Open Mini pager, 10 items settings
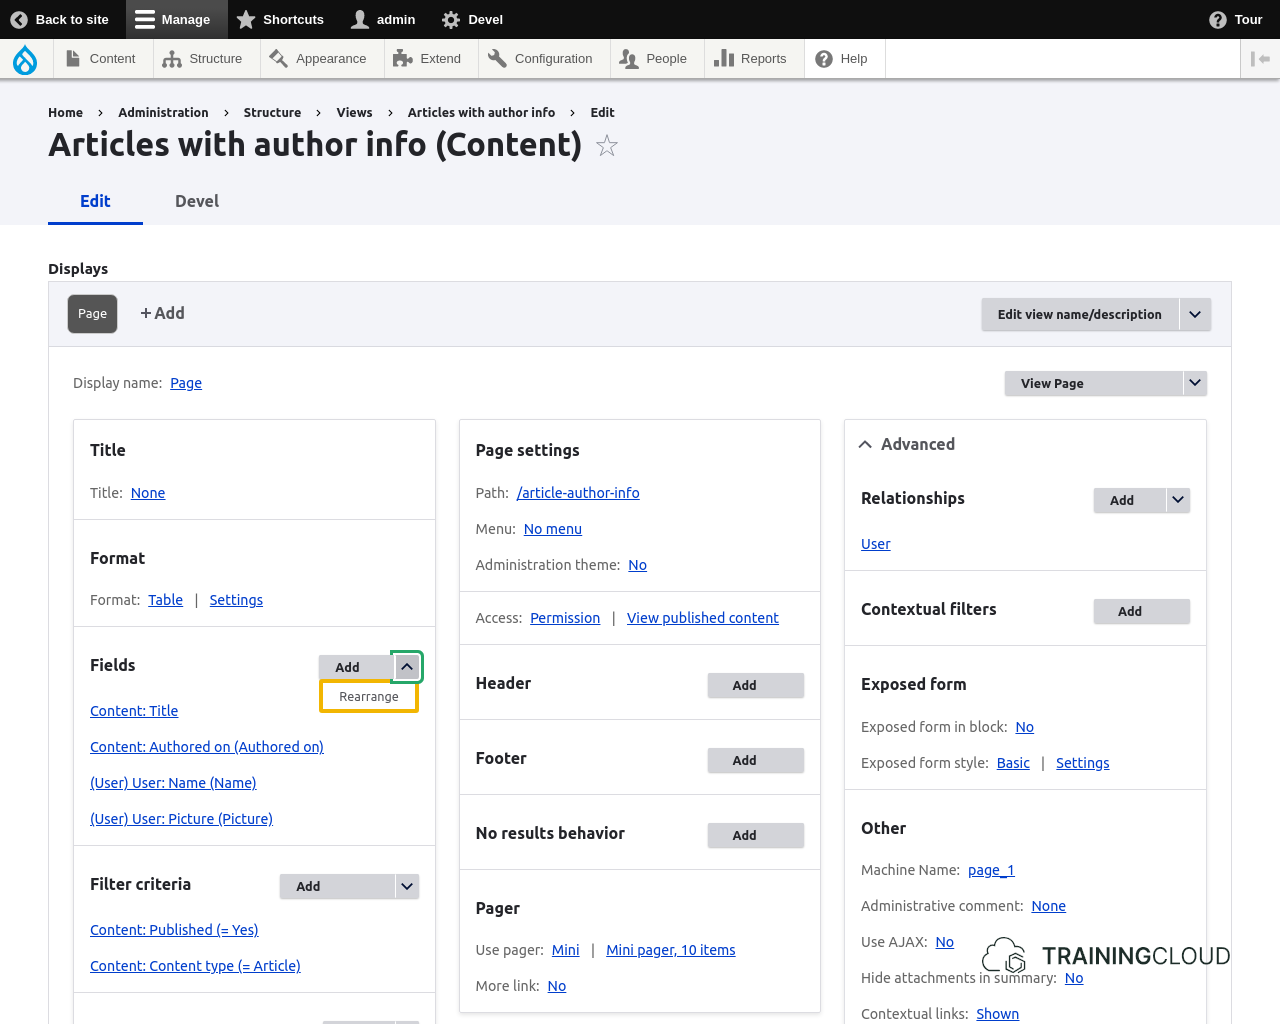This screenshot has height=1024, width=1280. [671, 950]
